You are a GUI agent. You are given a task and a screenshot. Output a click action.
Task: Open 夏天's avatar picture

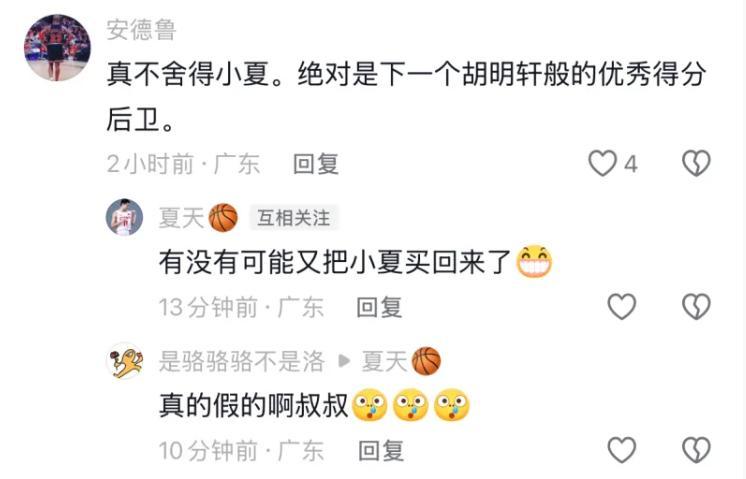[124, 217]
